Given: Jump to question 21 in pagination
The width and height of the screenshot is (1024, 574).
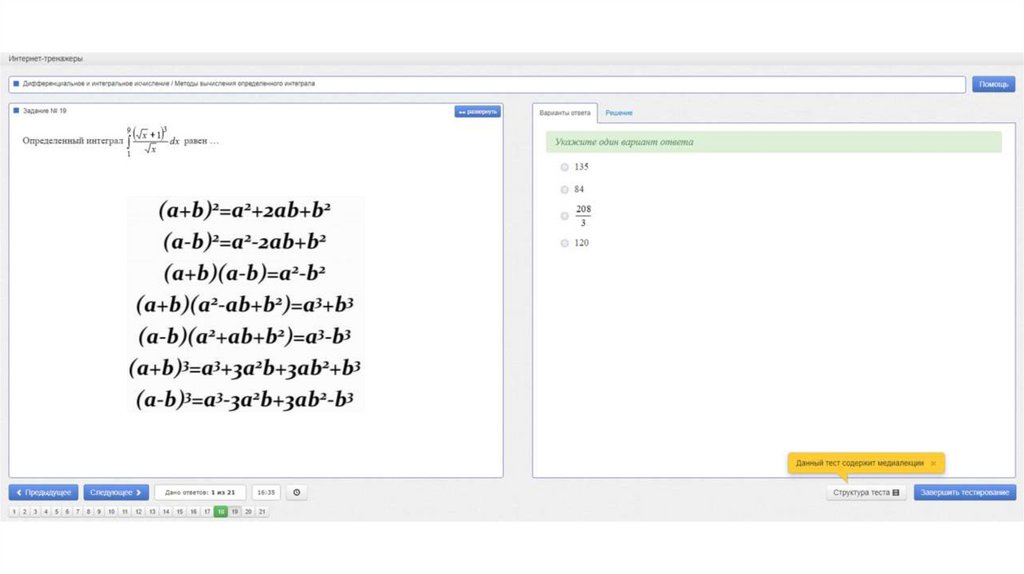Looking at the screenshot, I should [x=262, y=511].
